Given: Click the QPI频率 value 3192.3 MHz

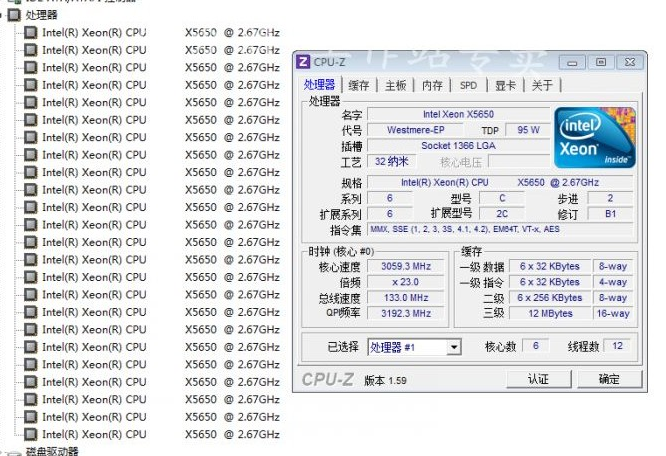Looking at the screenshot, I should tap(406, 313).
